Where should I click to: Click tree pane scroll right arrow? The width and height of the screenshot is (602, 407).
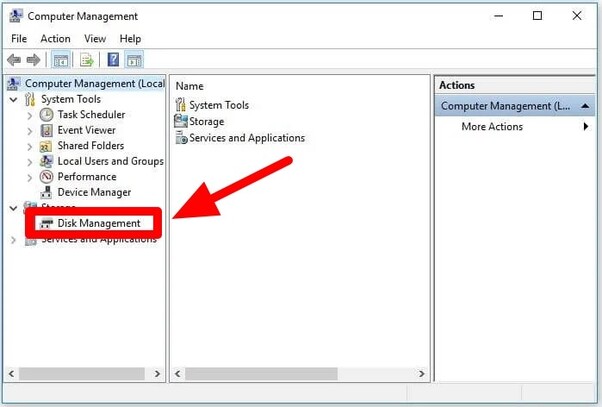[157, 374]
